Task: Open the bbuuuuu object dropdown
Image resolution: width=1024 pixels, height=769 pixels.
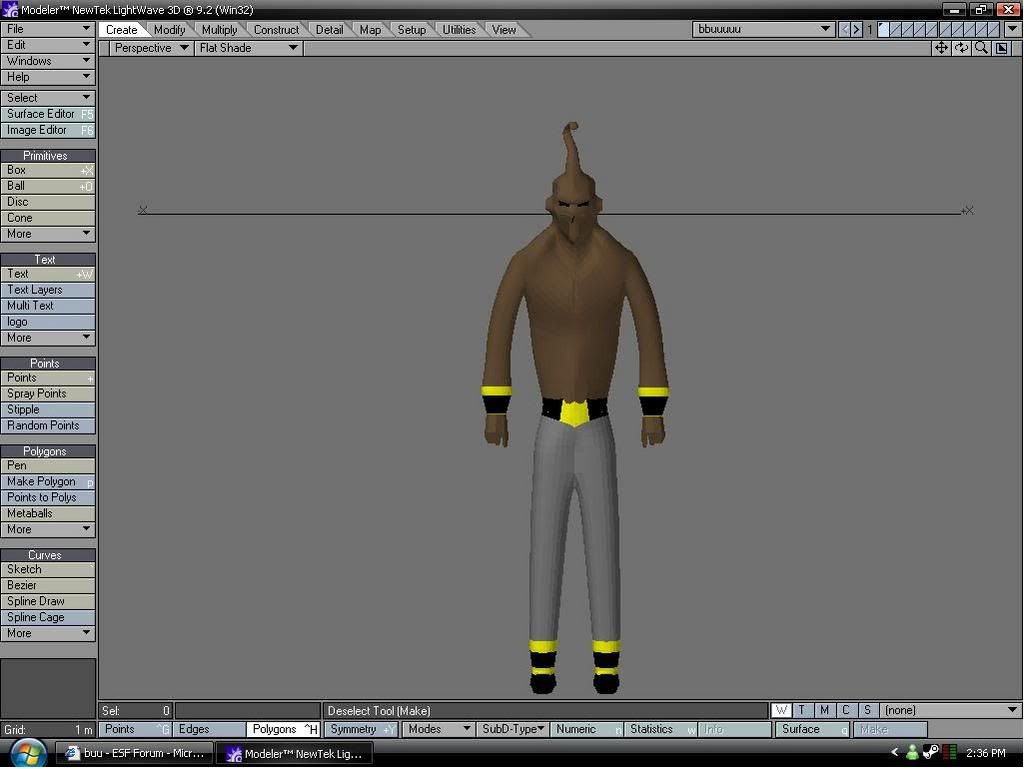Action: point(763,29)
